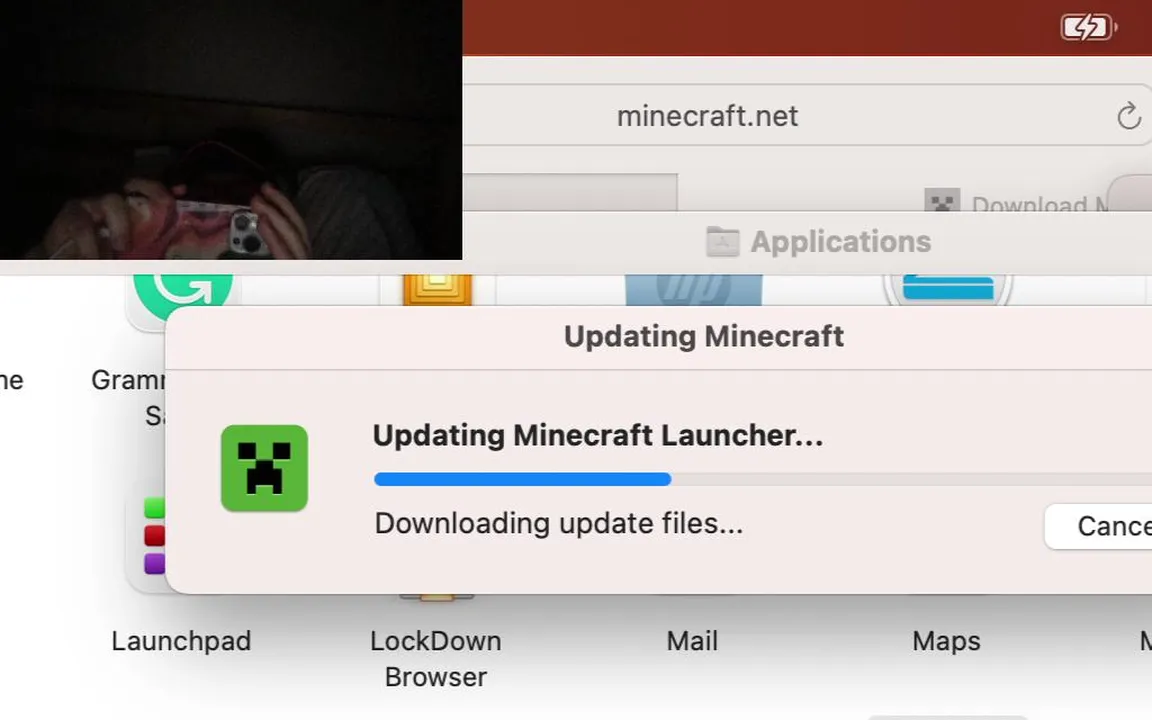This screenshot has width=1152, height=720.
Task: Check the battery charging icon in menu bar
Action: (1089, 28)
